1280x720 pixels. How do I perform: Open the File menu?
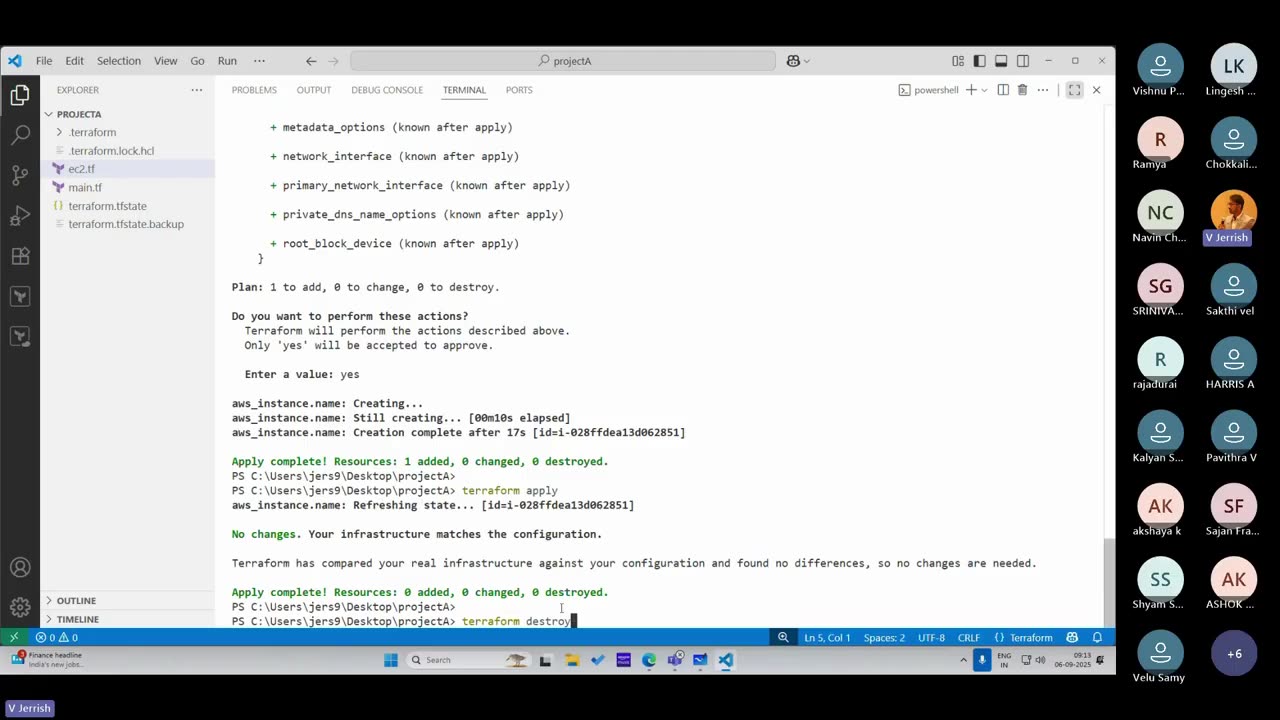[x=44, y=61]
